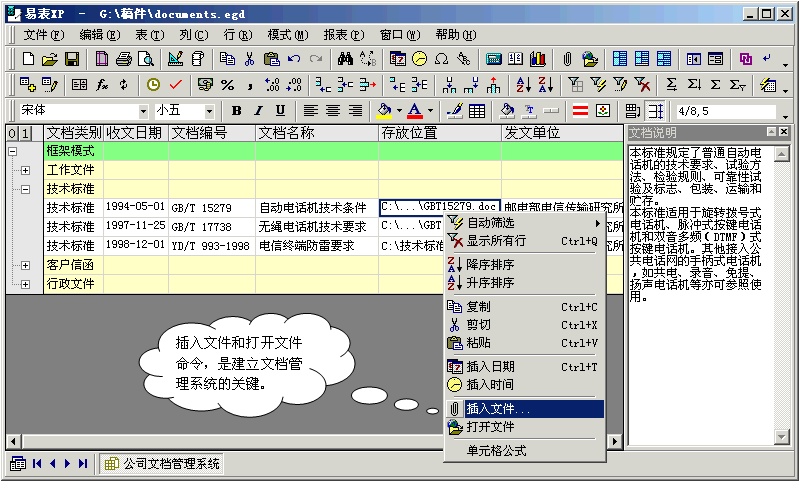Image resolution: width=800 pixels, height=482 pixels.
Task: Click the red font color A
Action: (x=415, y=111)
